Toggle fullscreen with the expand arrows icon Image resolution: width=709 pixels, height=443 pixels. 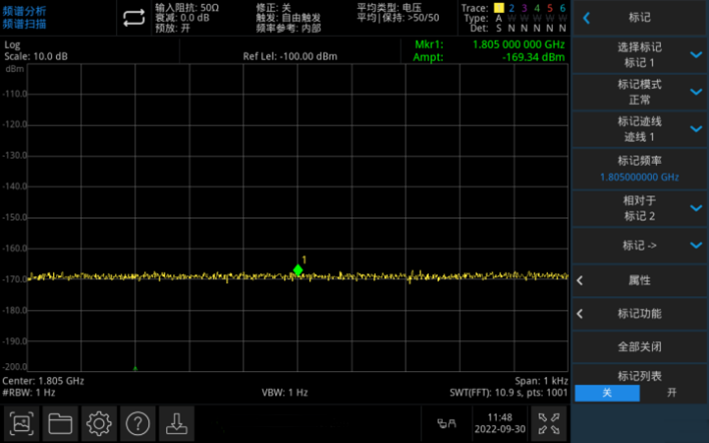tap(548, 424)
